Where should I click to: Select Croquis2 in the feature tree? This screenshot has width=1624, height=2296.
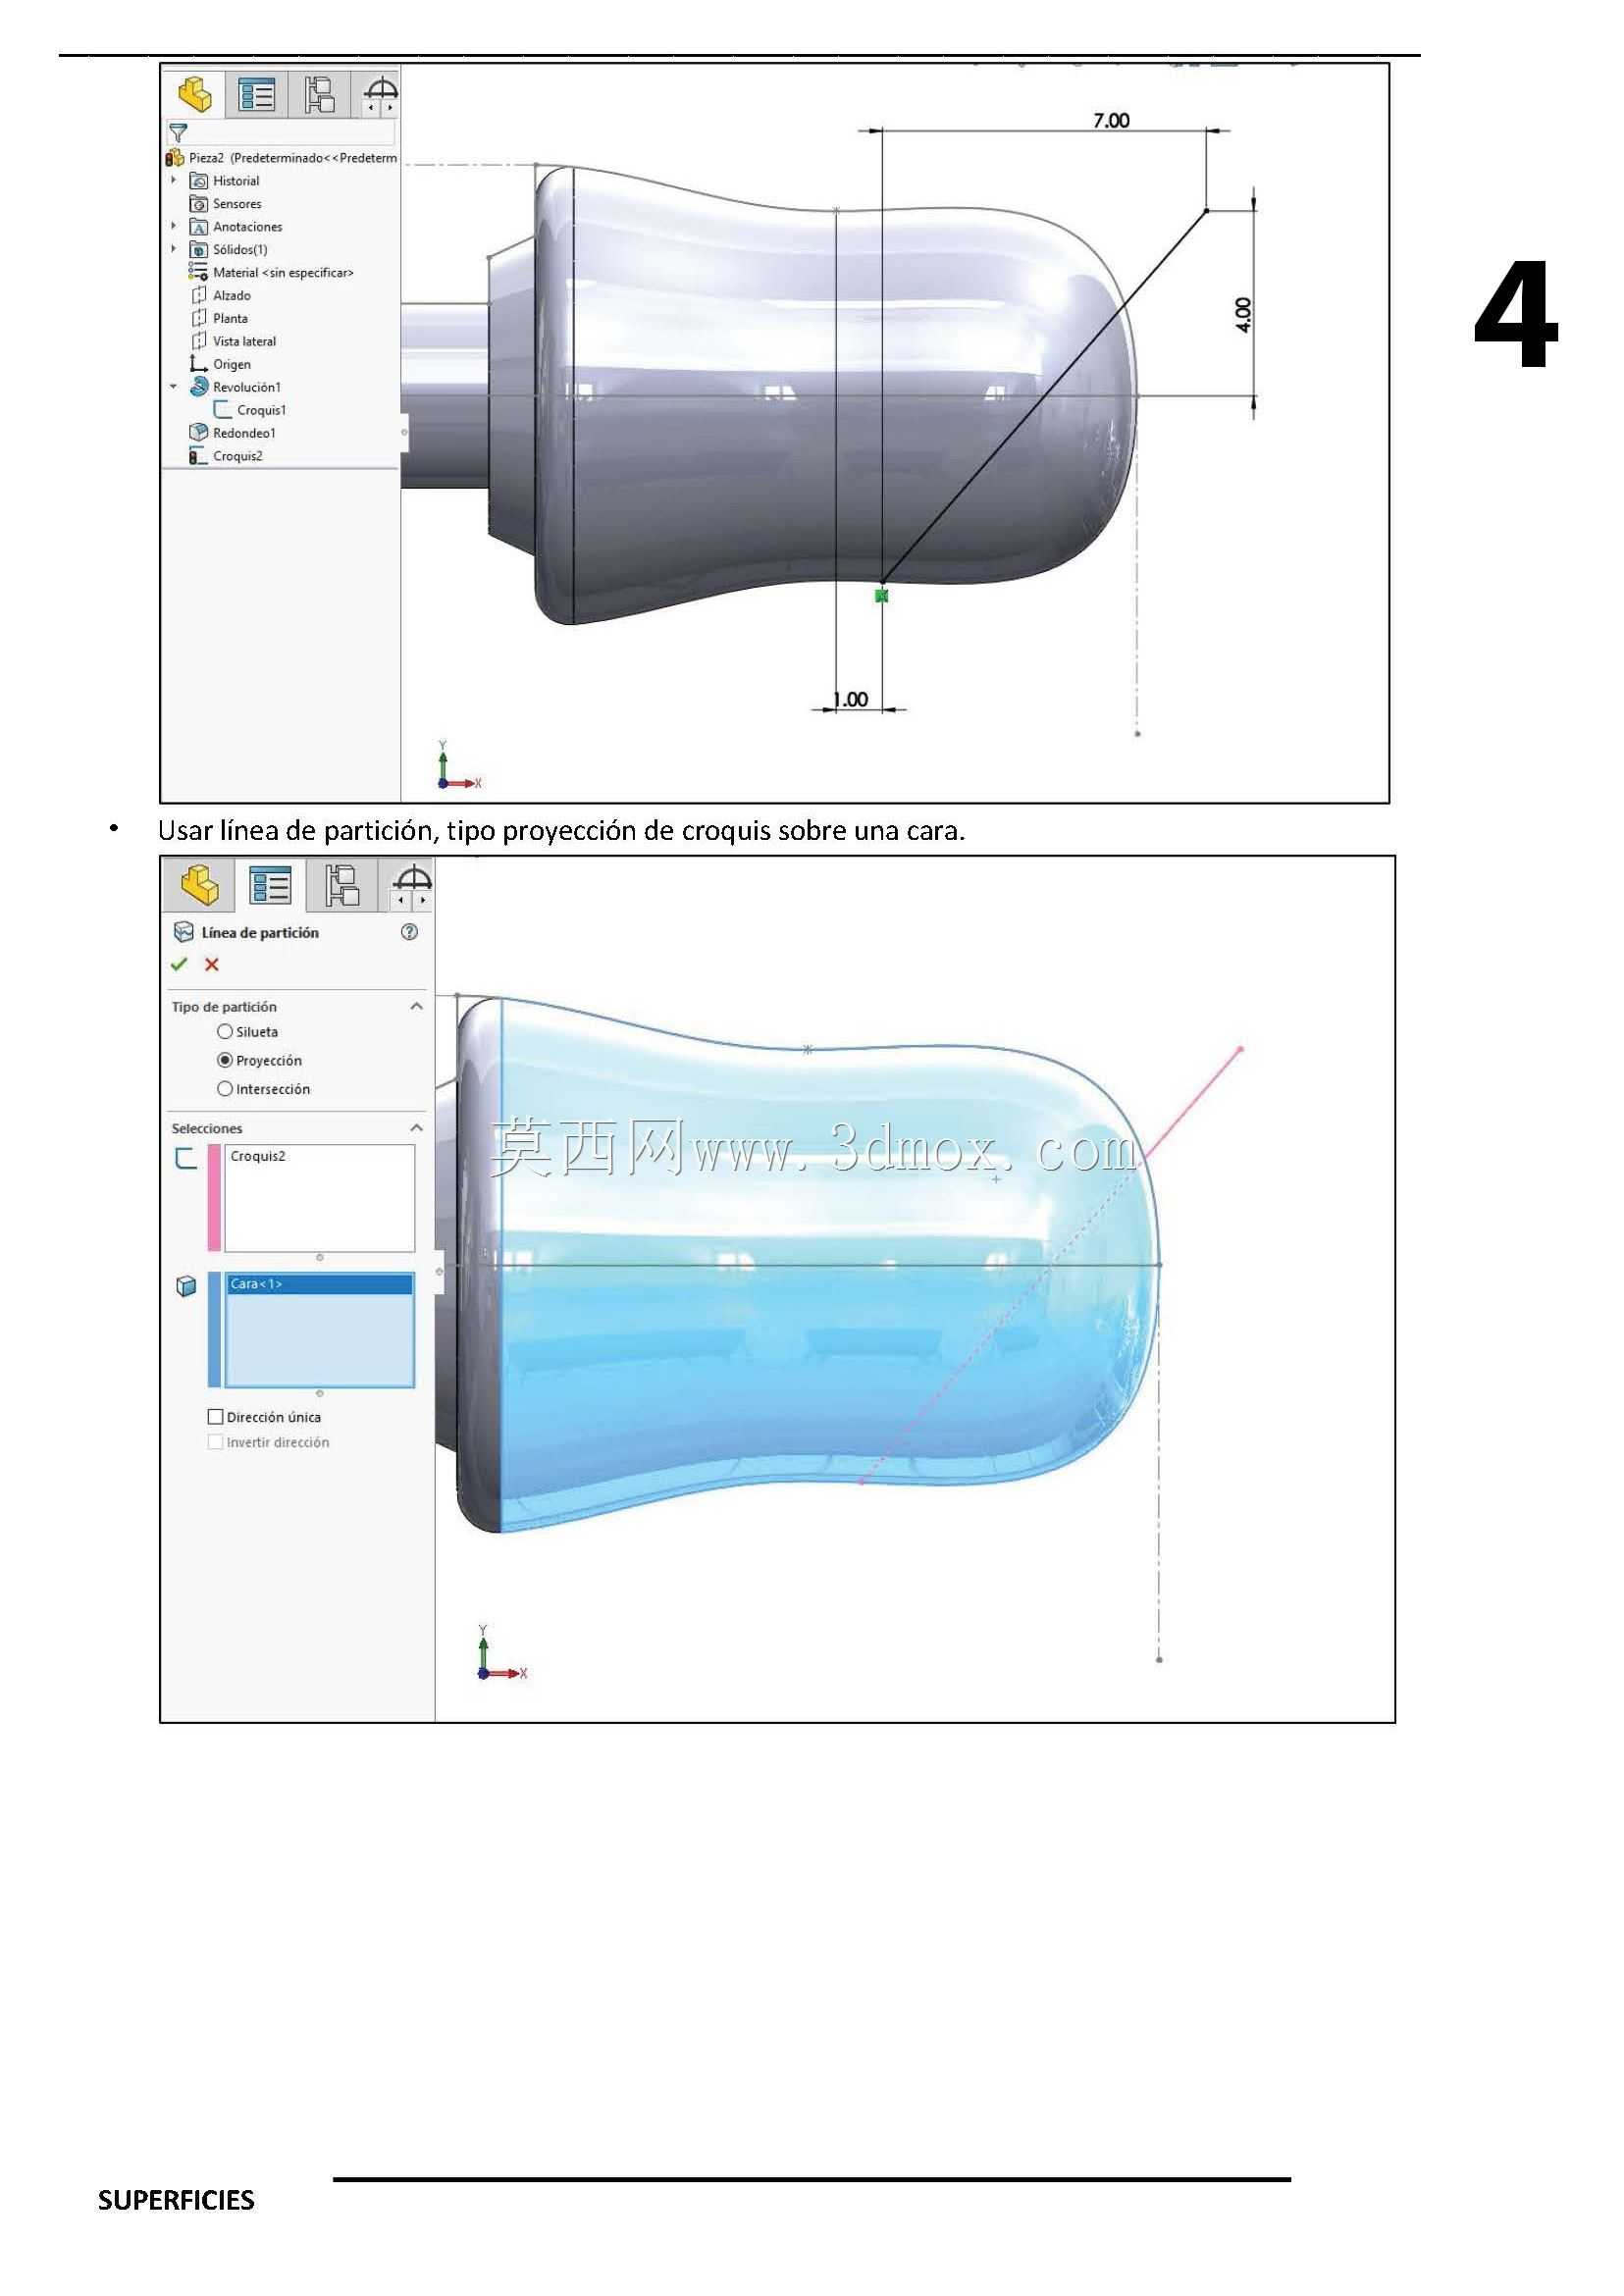tap(238, 456)
